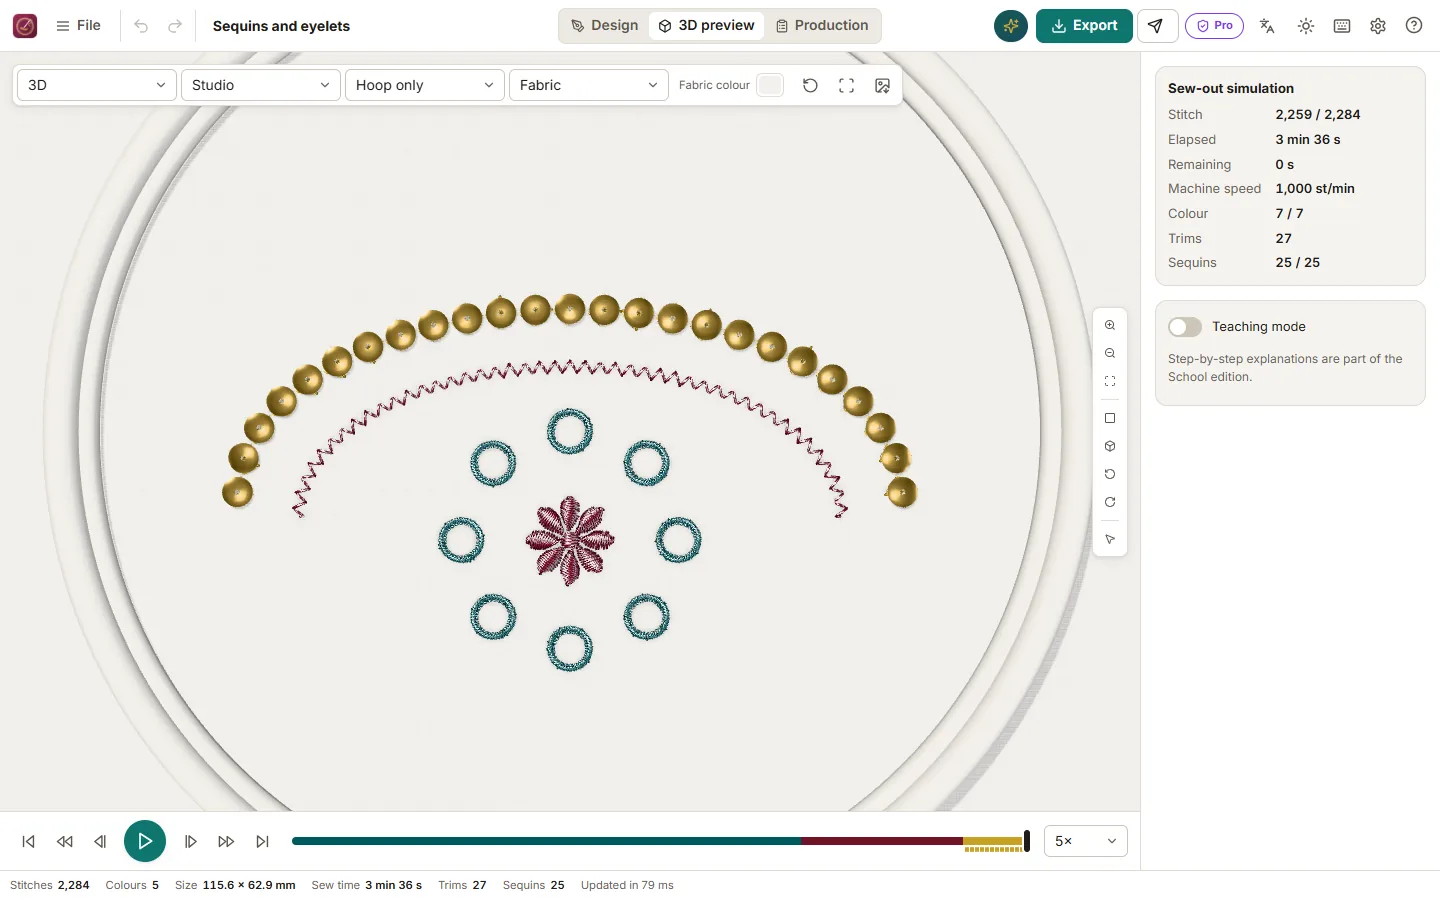Fit the design to view

tap(1110, 381)
